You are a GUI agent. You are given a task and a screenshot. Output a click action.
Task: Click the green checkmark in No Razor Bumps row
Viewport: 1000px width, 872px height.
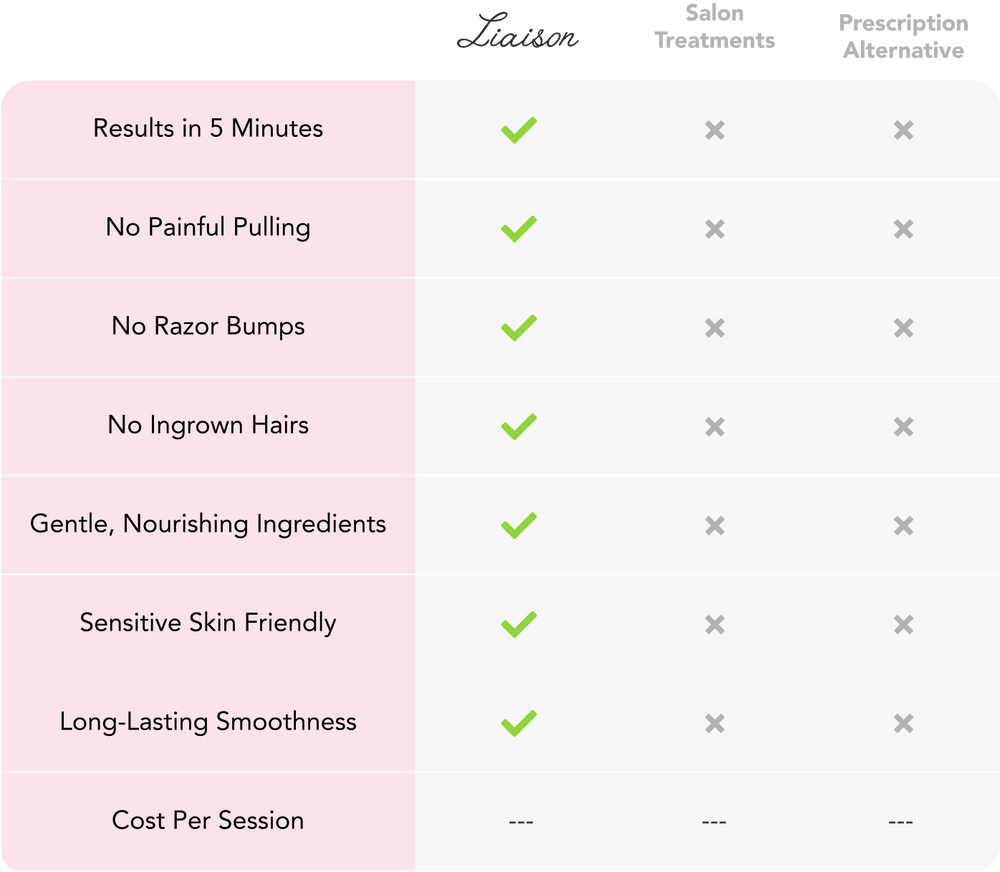pyautogui.click(x=518, y=328)
